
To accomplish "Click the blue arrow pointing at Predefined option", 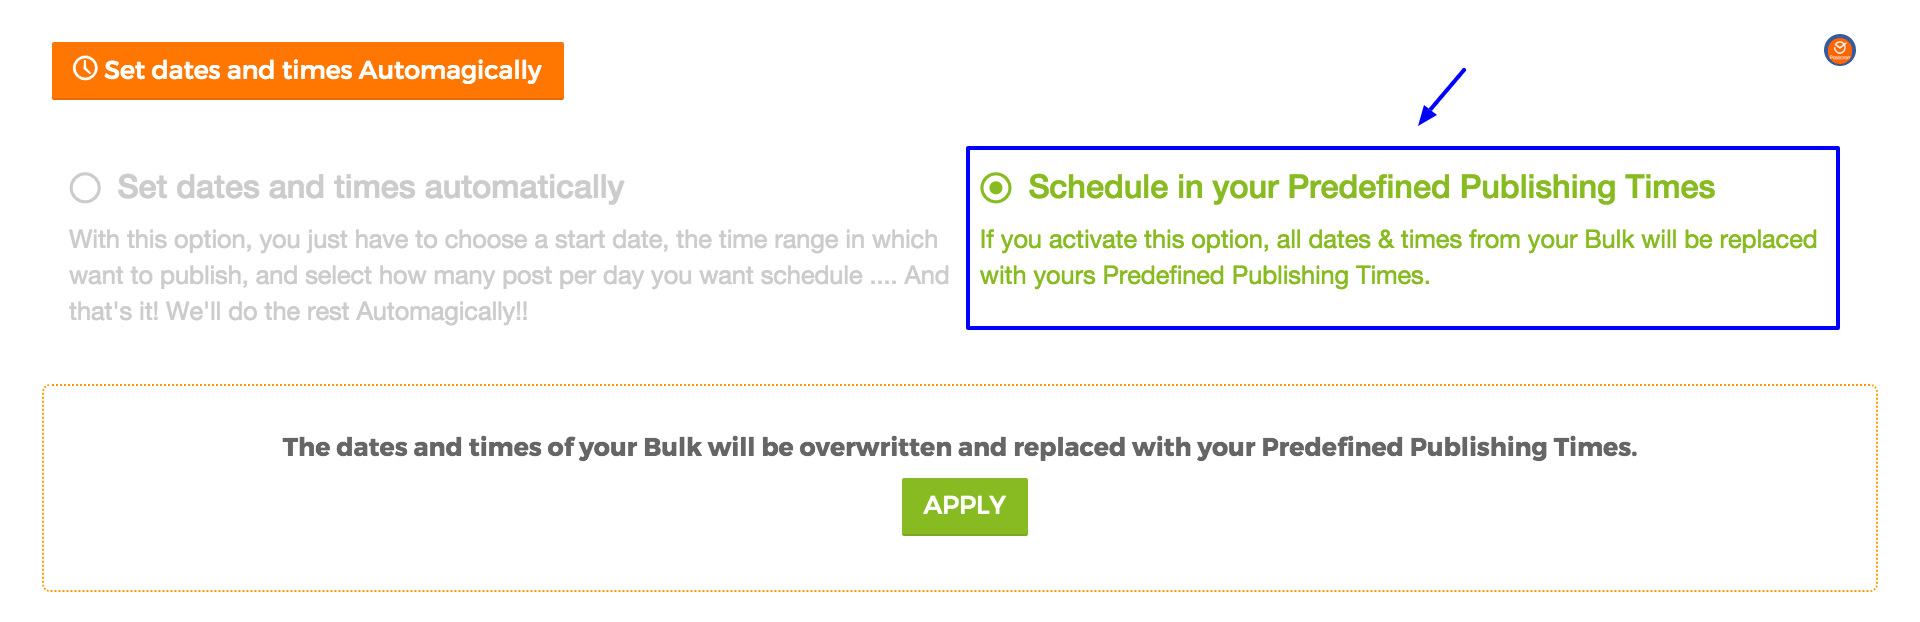I will (1441, 97).
